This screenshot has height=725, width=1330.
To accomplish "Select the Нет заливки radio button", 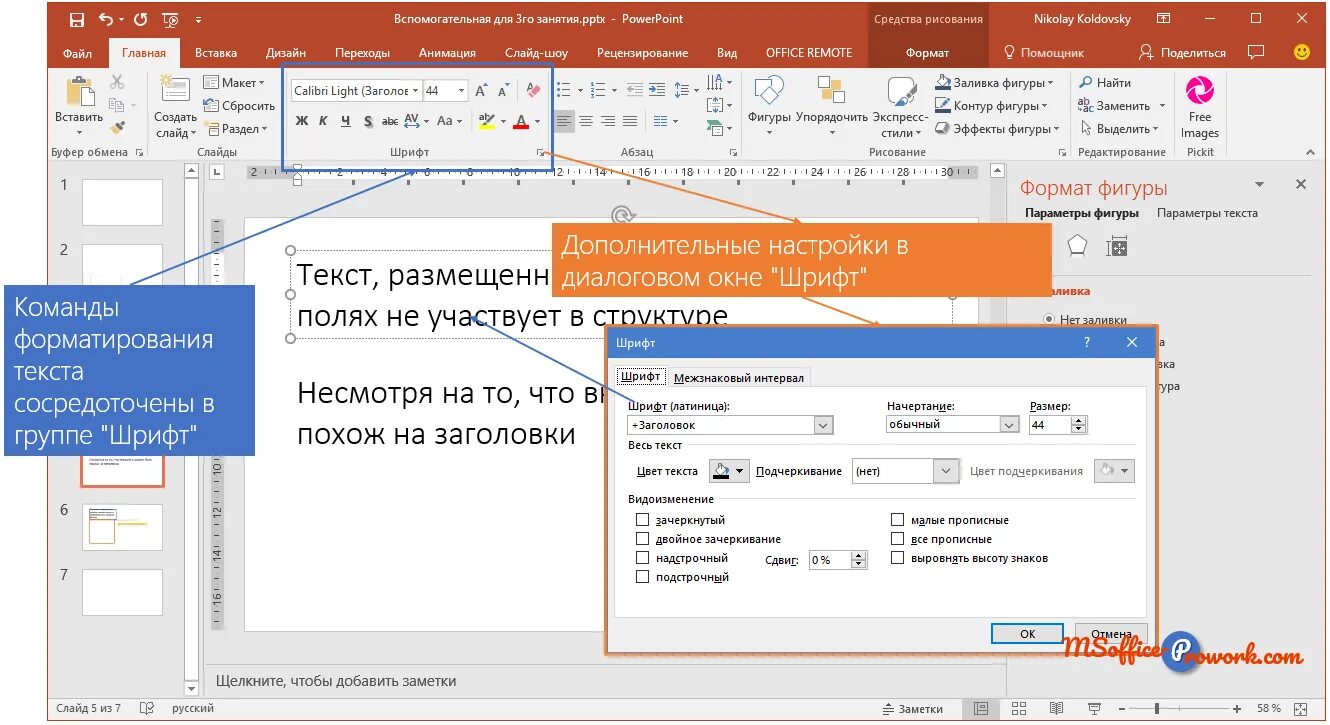I will pyautogui.click(x=1049, y=320).
